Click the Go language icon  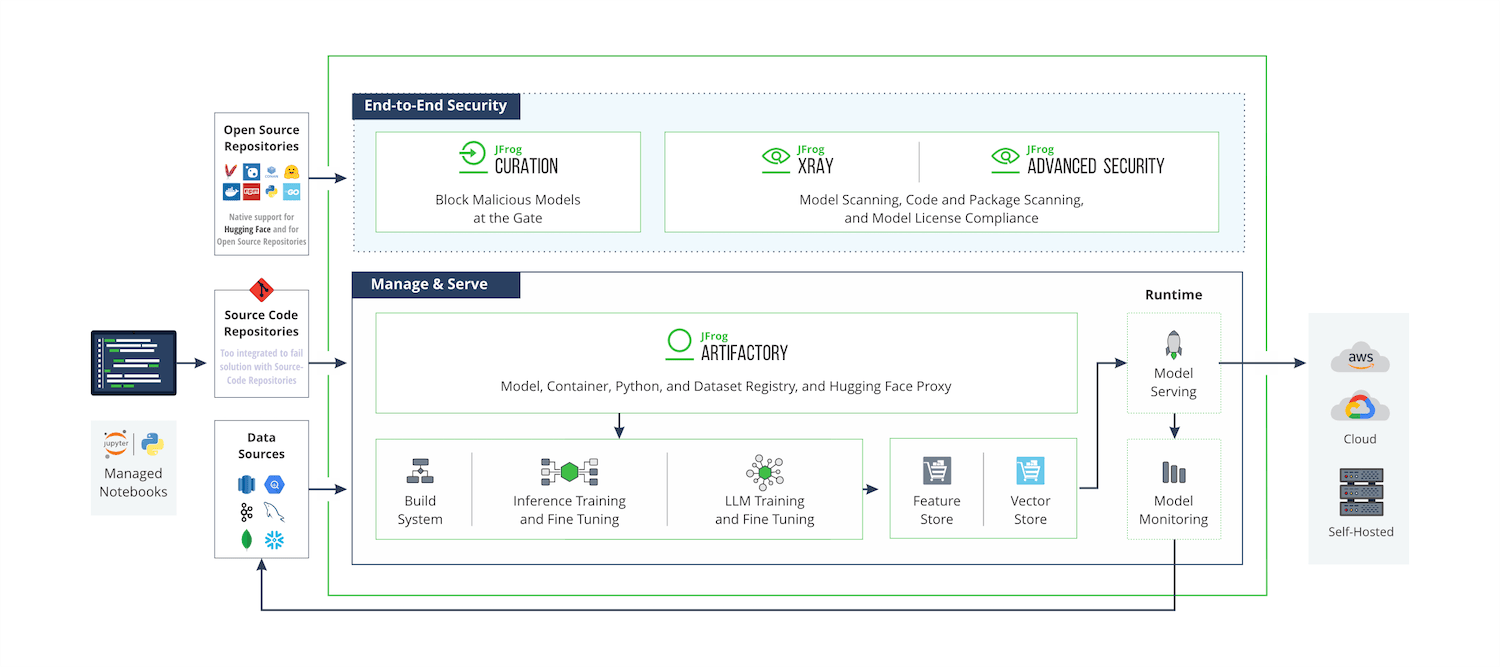pyautogui.click(x=292, y=191)
